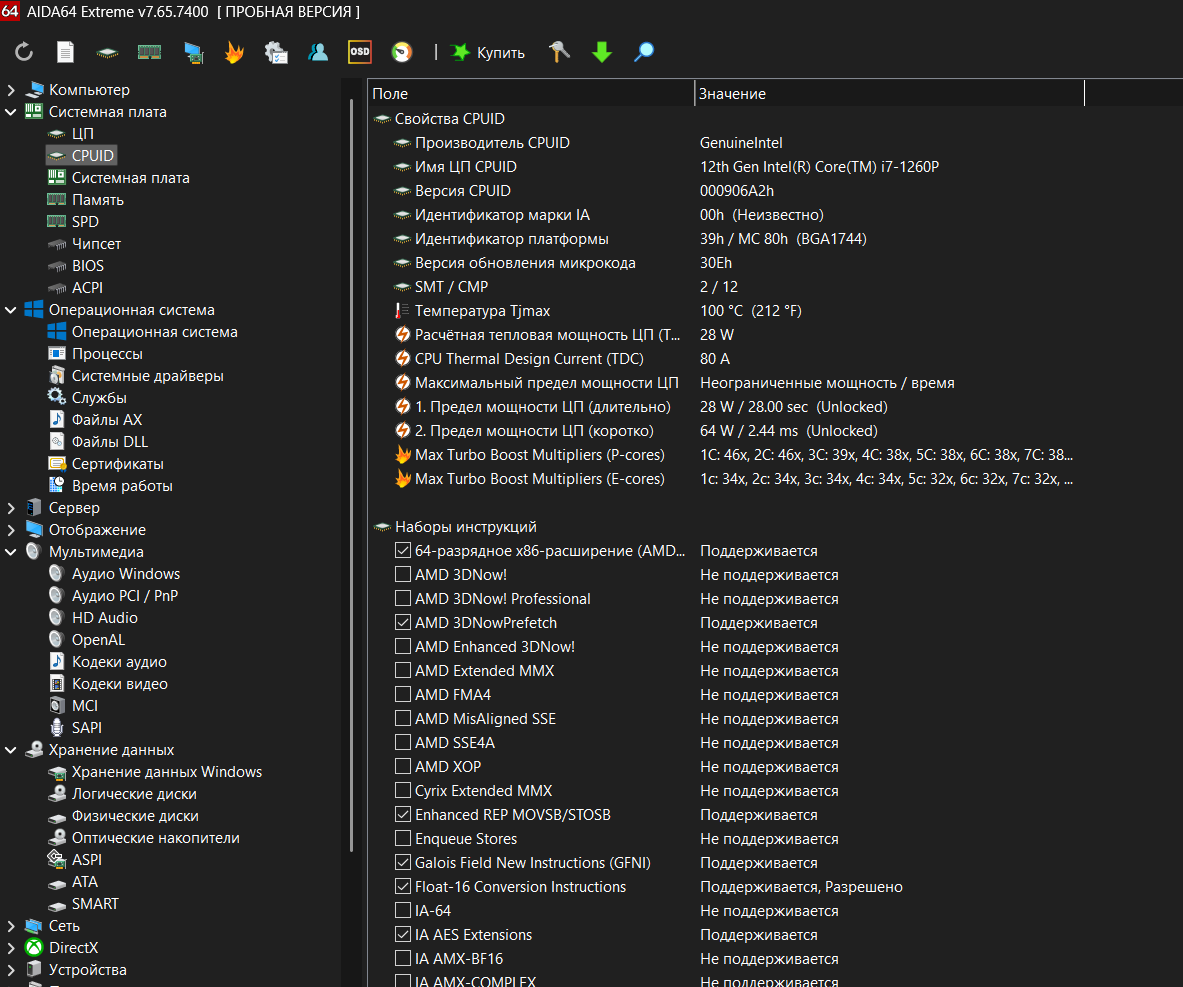Viewport: 1183px width, 987px height.
Task: Toggle Galois Field New Instructions checkbox
Action: pos(403,862)
